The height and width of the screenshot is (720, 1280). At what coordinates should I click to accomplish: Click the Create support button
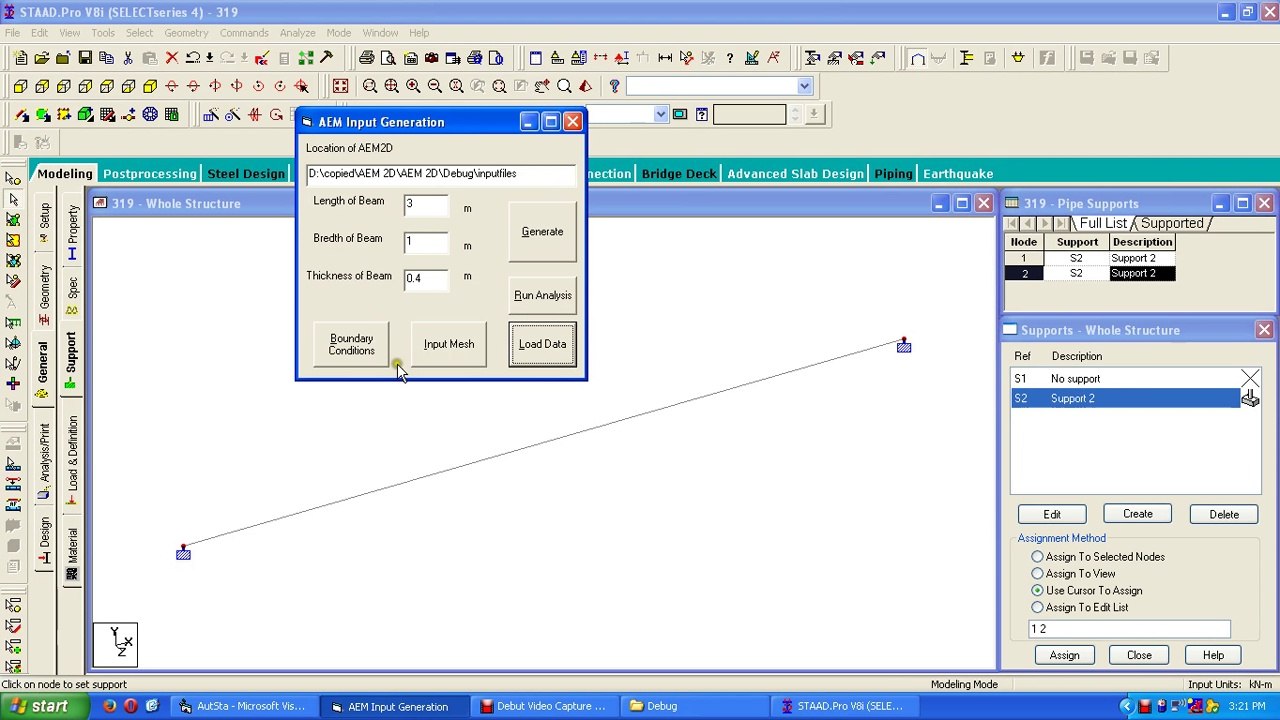click(1138, 514)
